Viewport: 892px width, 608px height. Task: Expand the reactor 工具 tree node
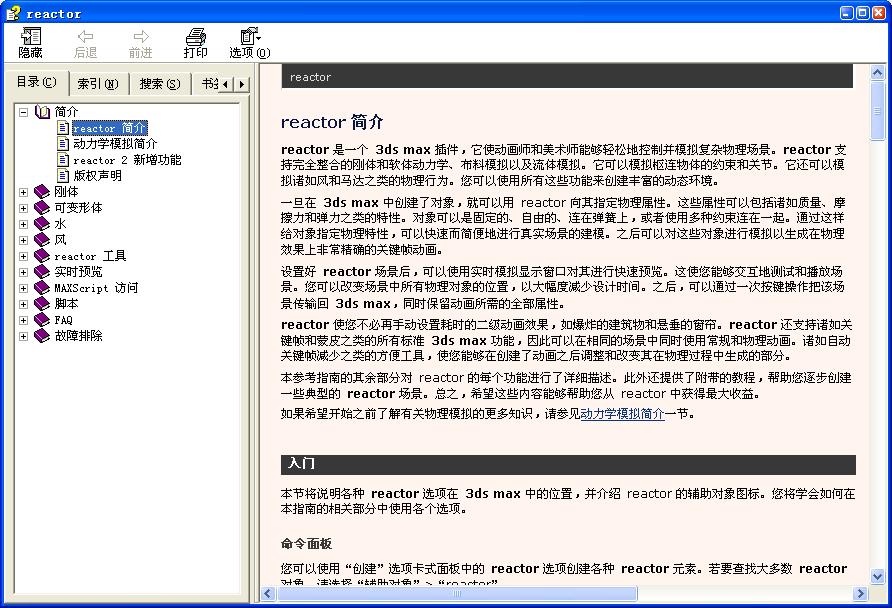pos(23,256)
